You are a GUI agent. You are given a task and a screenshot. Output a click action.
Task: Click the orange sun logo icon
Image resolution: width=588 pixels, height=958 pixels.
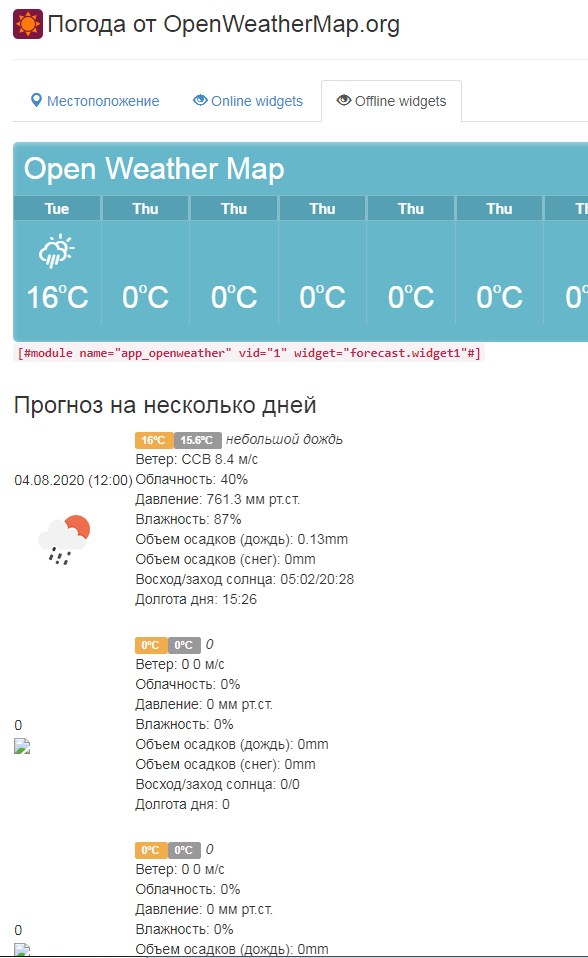[x=28, y=24]
